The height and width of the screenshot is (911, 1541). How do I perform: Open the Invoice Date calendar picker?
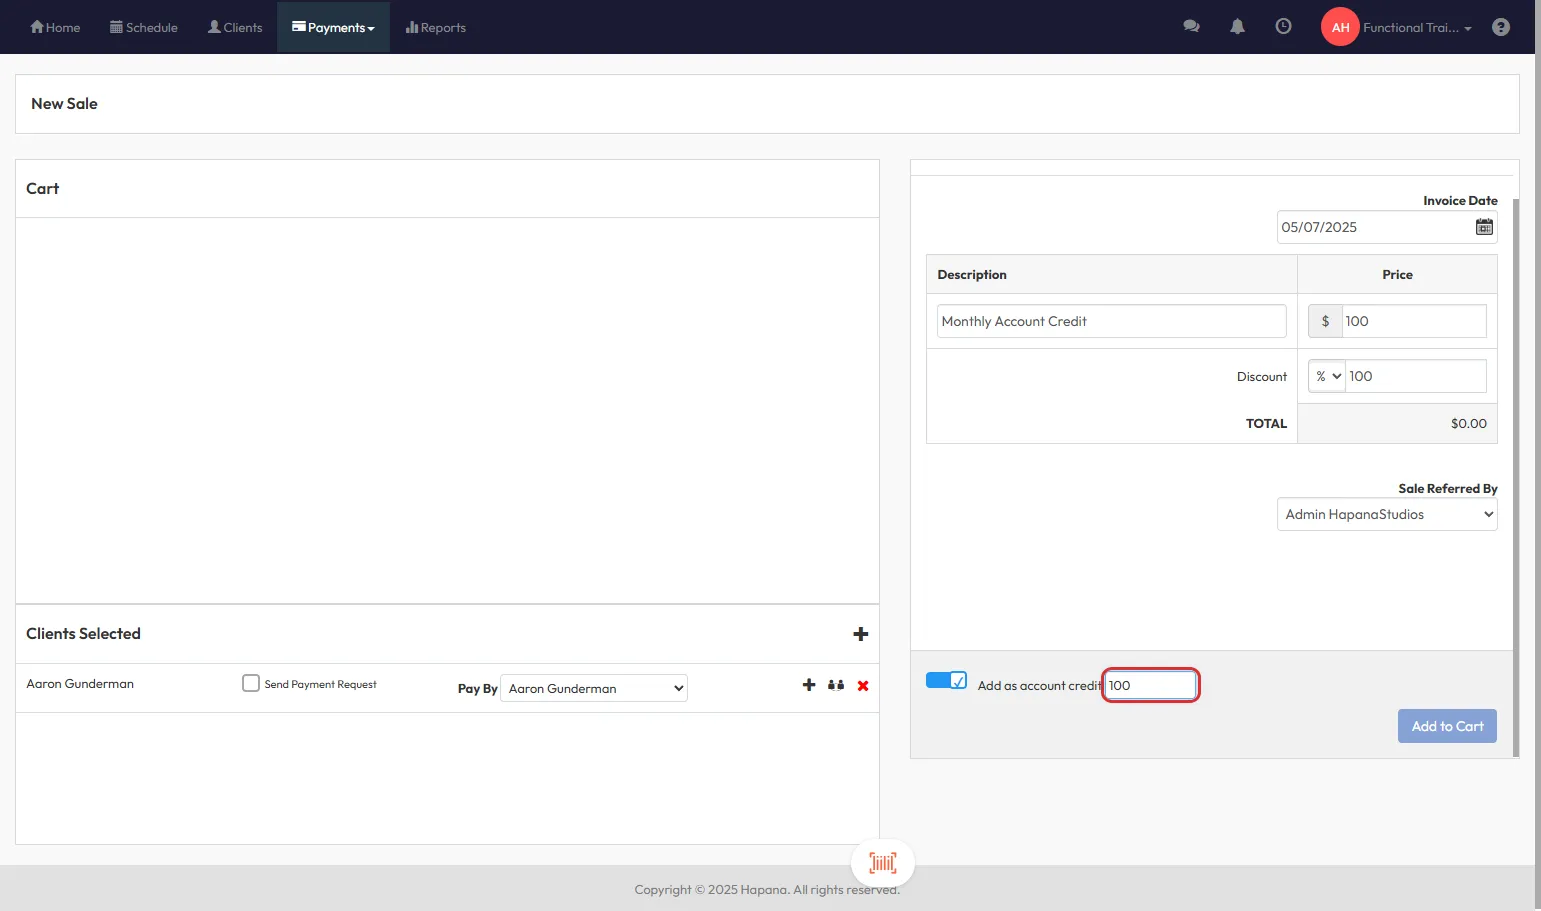click(x=1484, y=227)
